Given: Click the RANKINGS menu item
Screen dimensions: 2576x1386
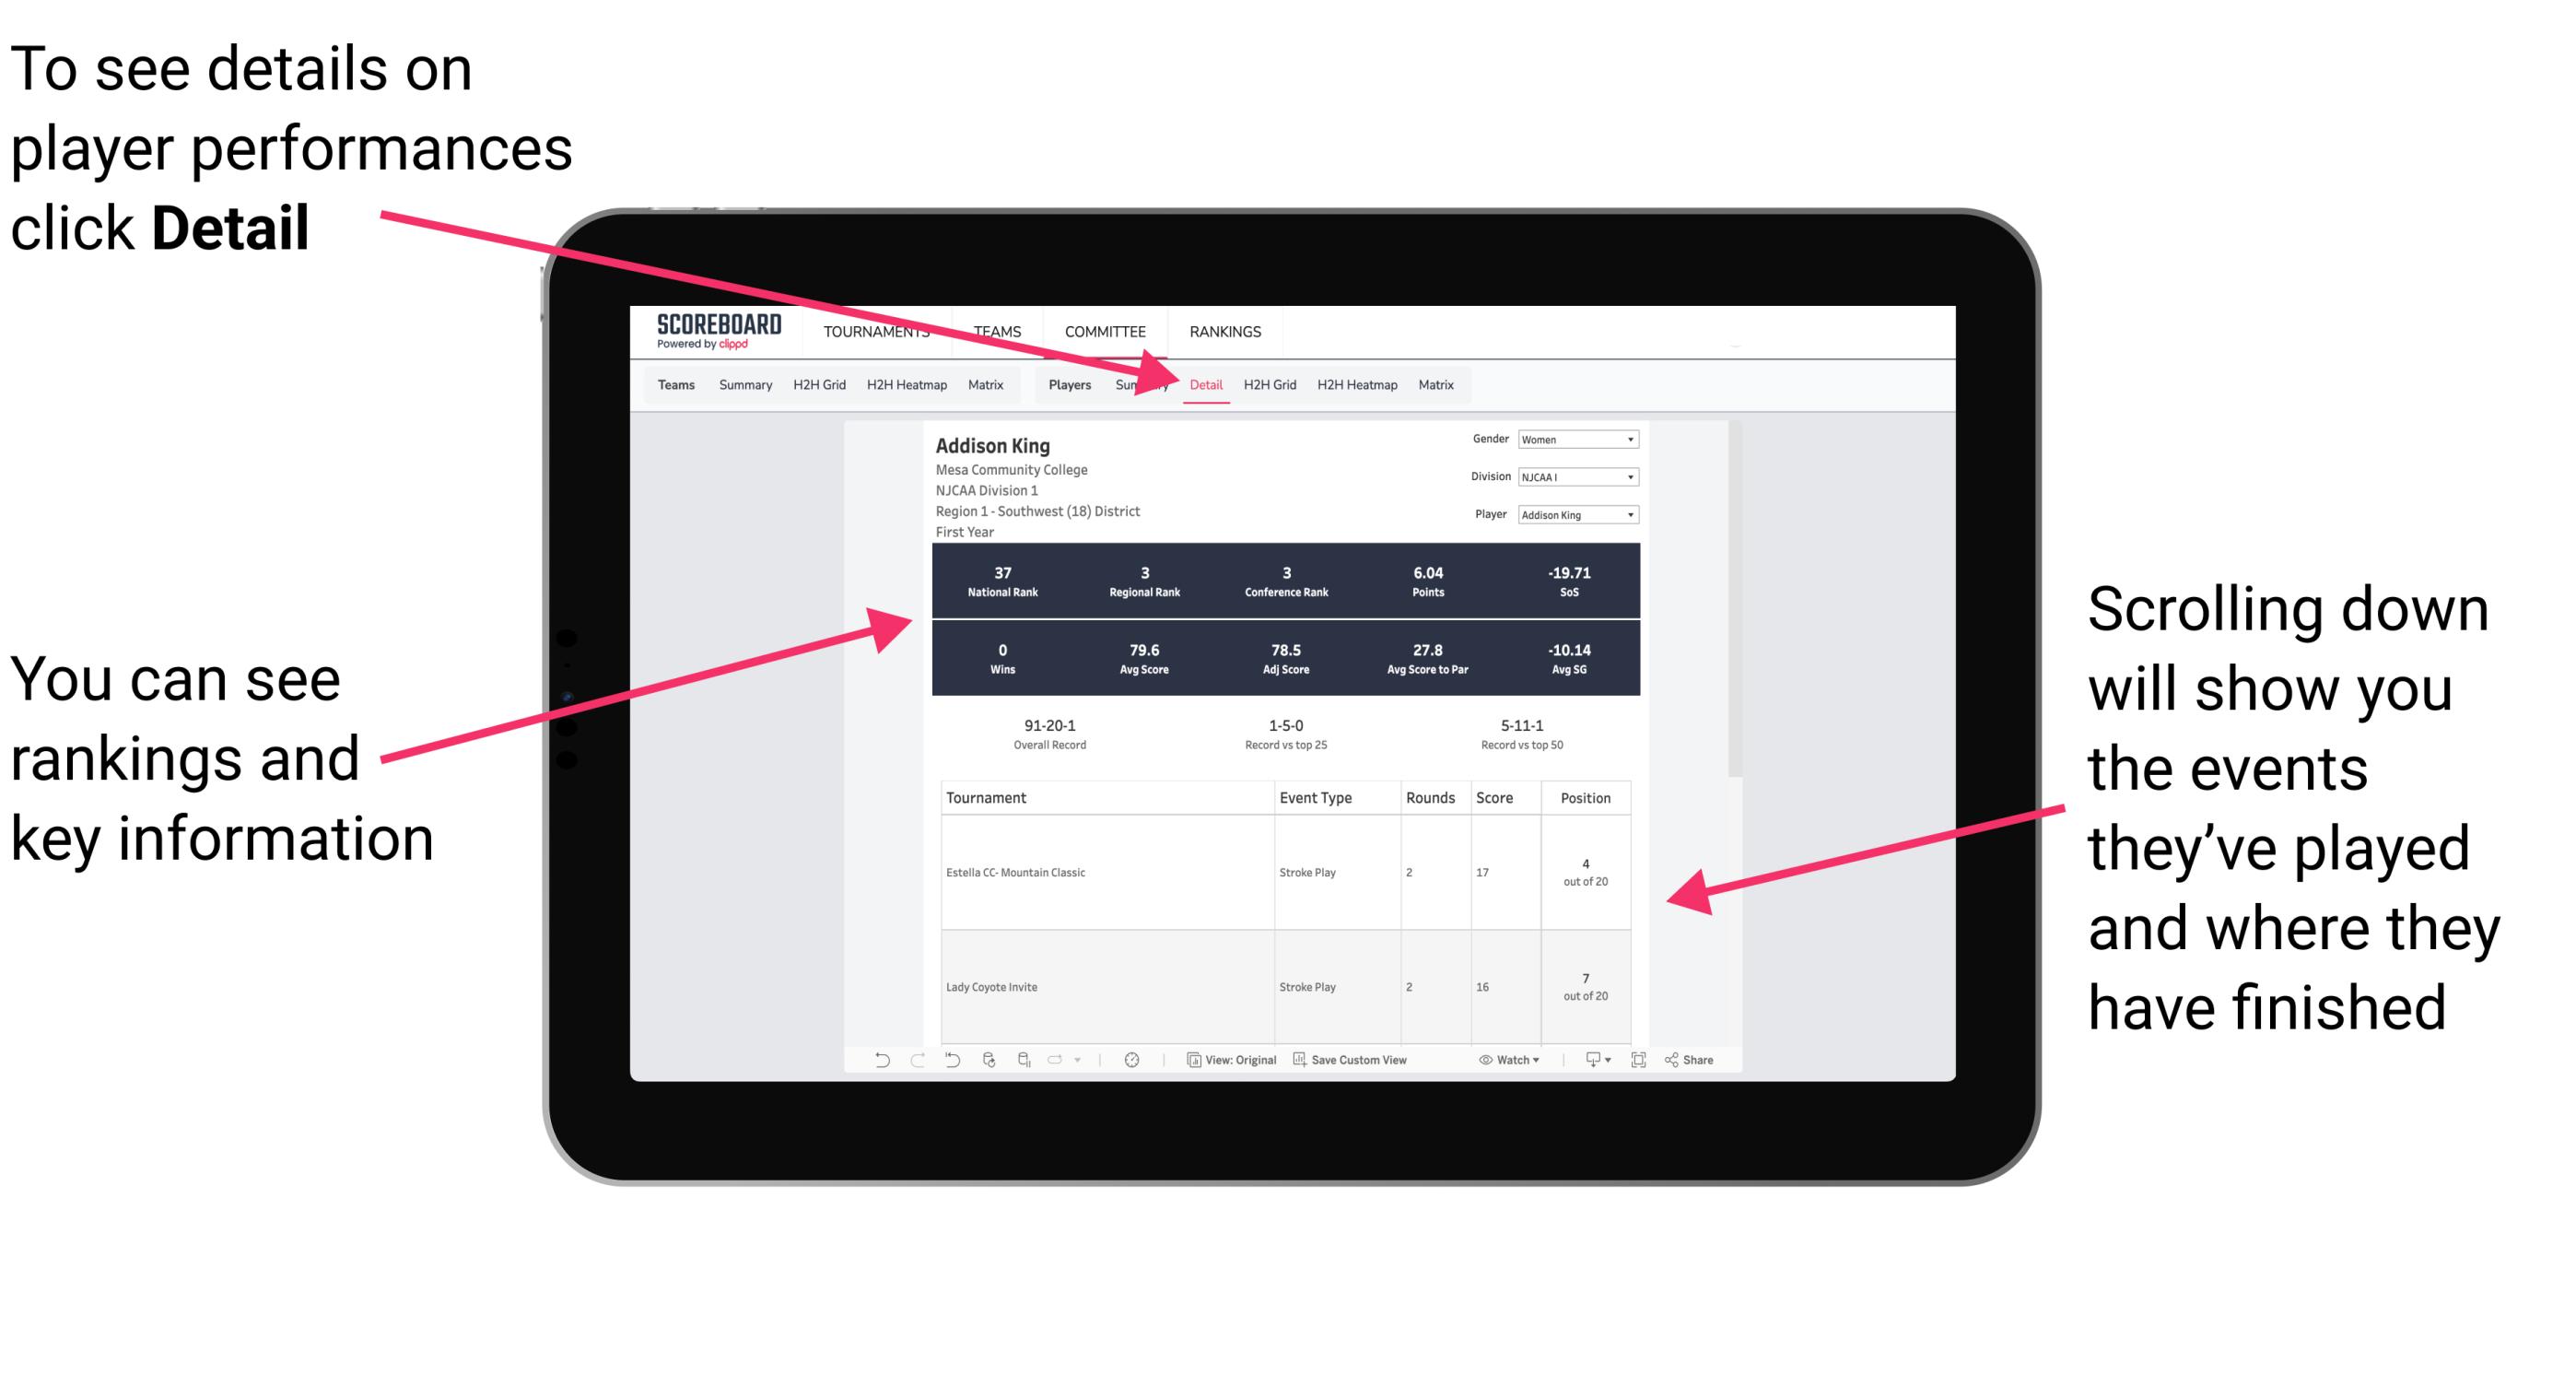Looking at the screenshot, I should (x=1224, y=331).
